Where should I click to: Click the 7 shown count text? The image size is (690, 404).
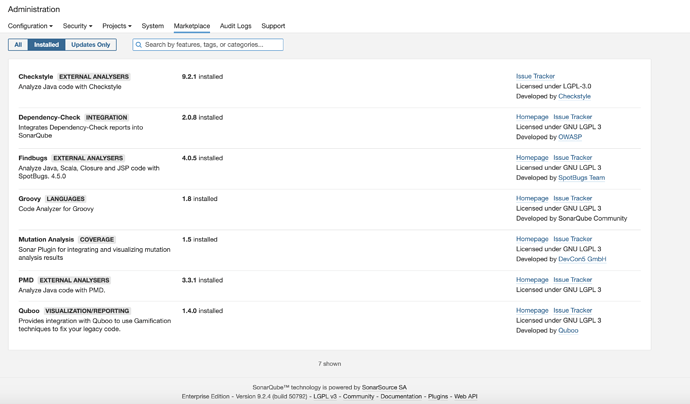[330, 364]
